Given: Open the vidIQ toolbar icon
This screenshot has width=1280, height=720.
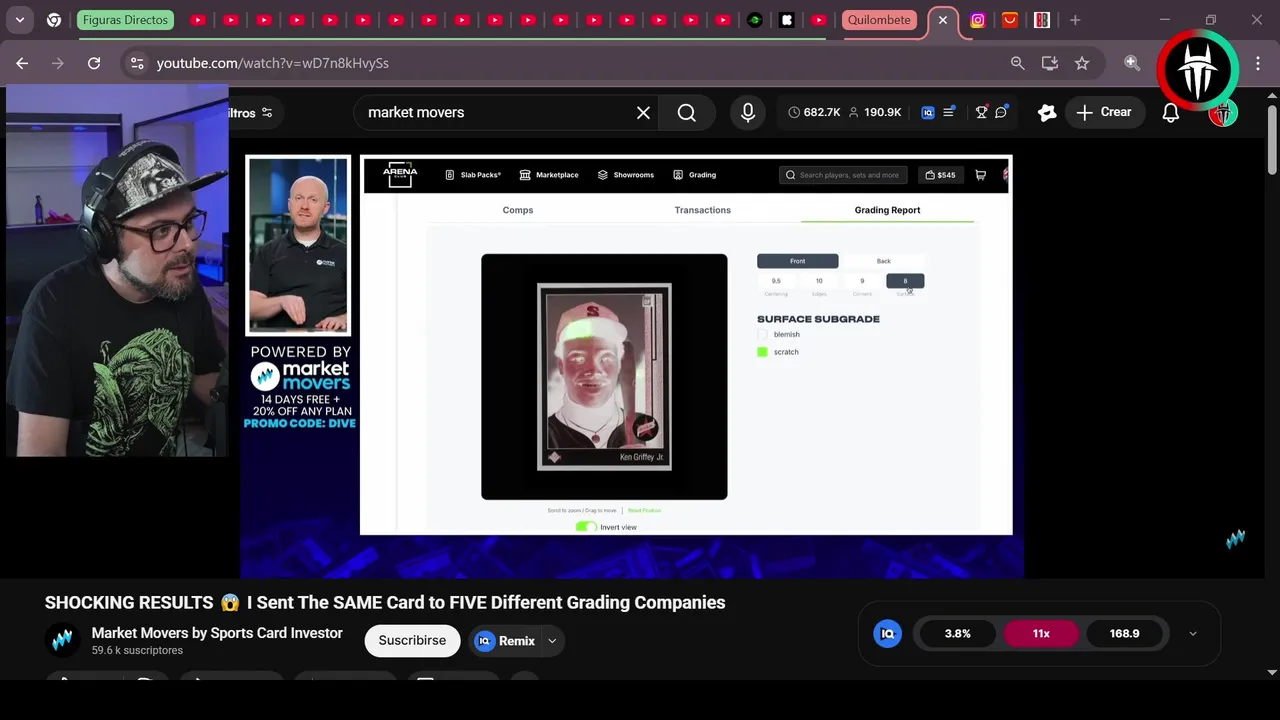Looking at the screenshot, I should point(928,113).
